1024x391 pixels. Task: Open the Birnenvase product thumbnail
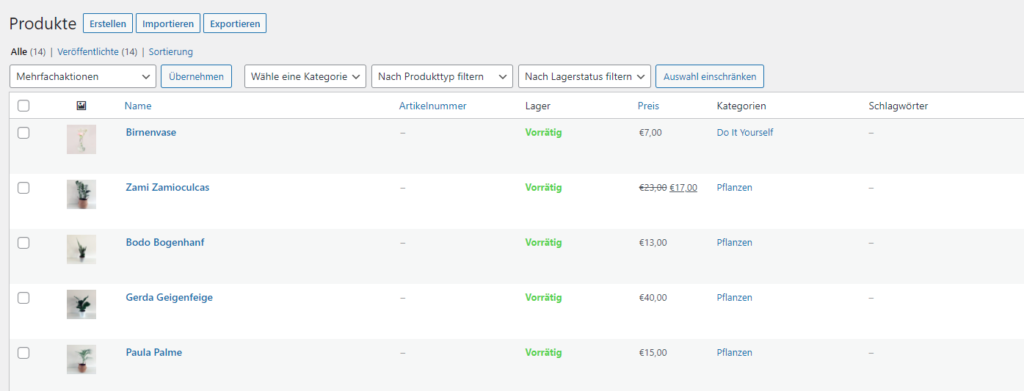coord(81,139)
